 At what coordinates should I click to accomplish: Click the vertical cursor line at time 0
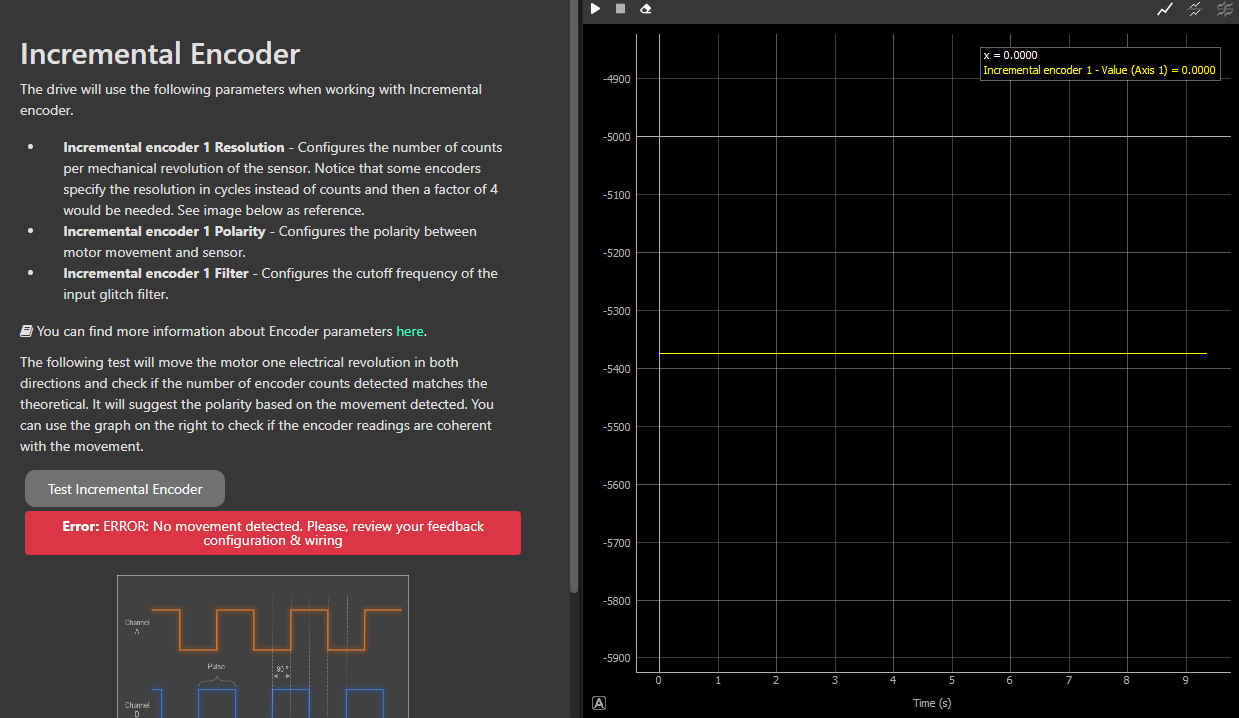pyautogui.click(x=659, y=250)
